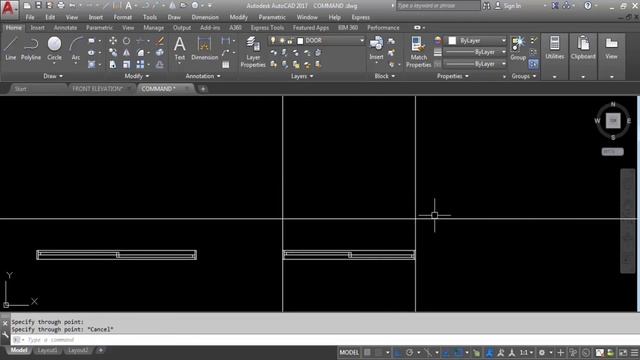Screen dimensions: 640x360
Task: Toggle ortho mode in status bar
Action: pos(398,353)
